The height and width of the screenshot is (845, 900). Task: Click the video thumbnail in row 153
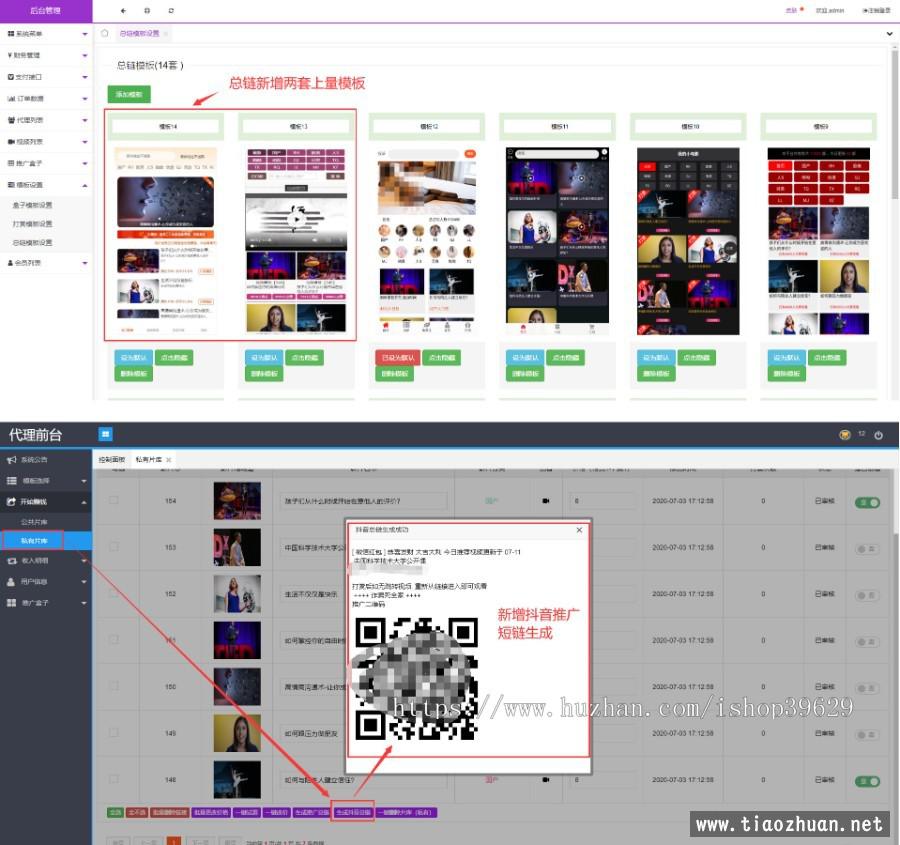click(237, 548)
